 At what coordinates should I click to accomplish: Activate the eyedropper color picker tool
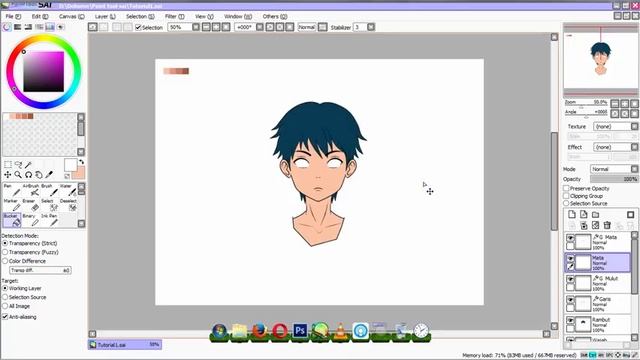49,175
